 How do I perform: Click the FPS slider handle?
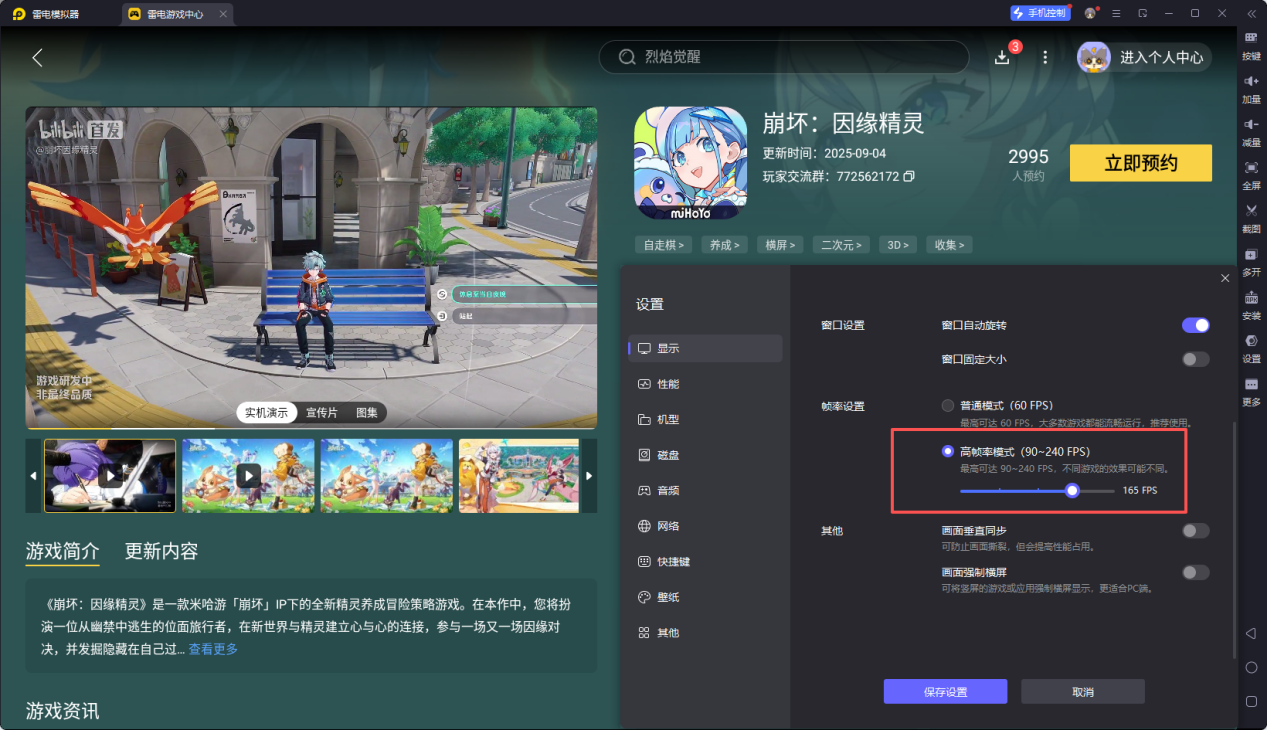click(1072, 491)
